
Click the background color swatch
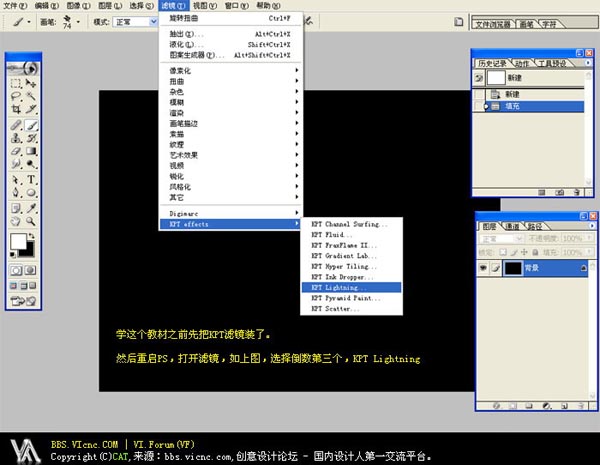click(x=29, y=251)
